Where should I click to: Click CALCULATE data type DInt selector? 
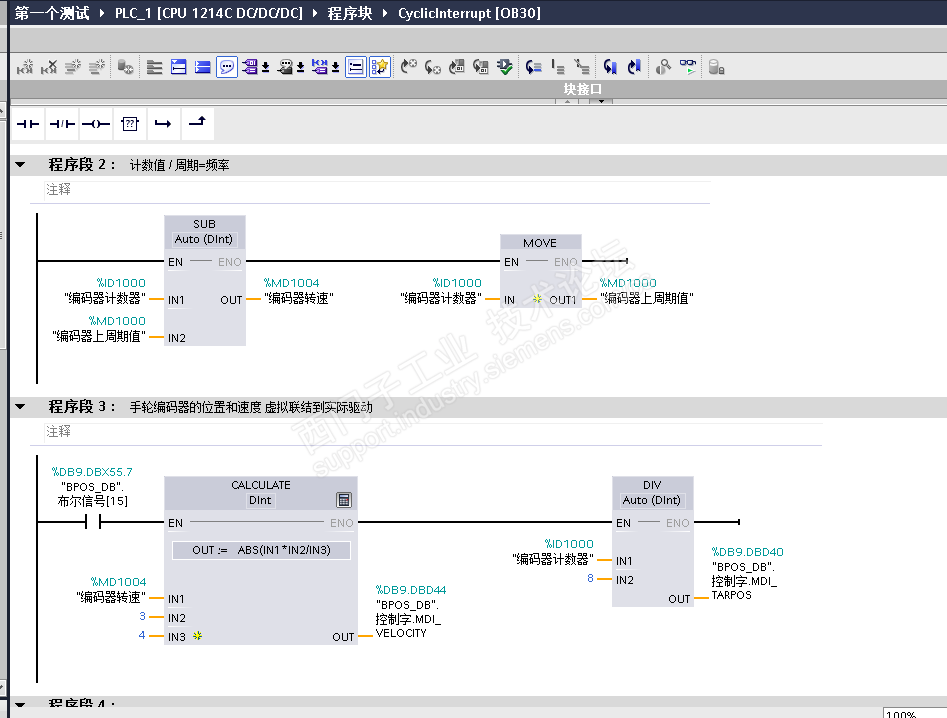coord(260,500)
